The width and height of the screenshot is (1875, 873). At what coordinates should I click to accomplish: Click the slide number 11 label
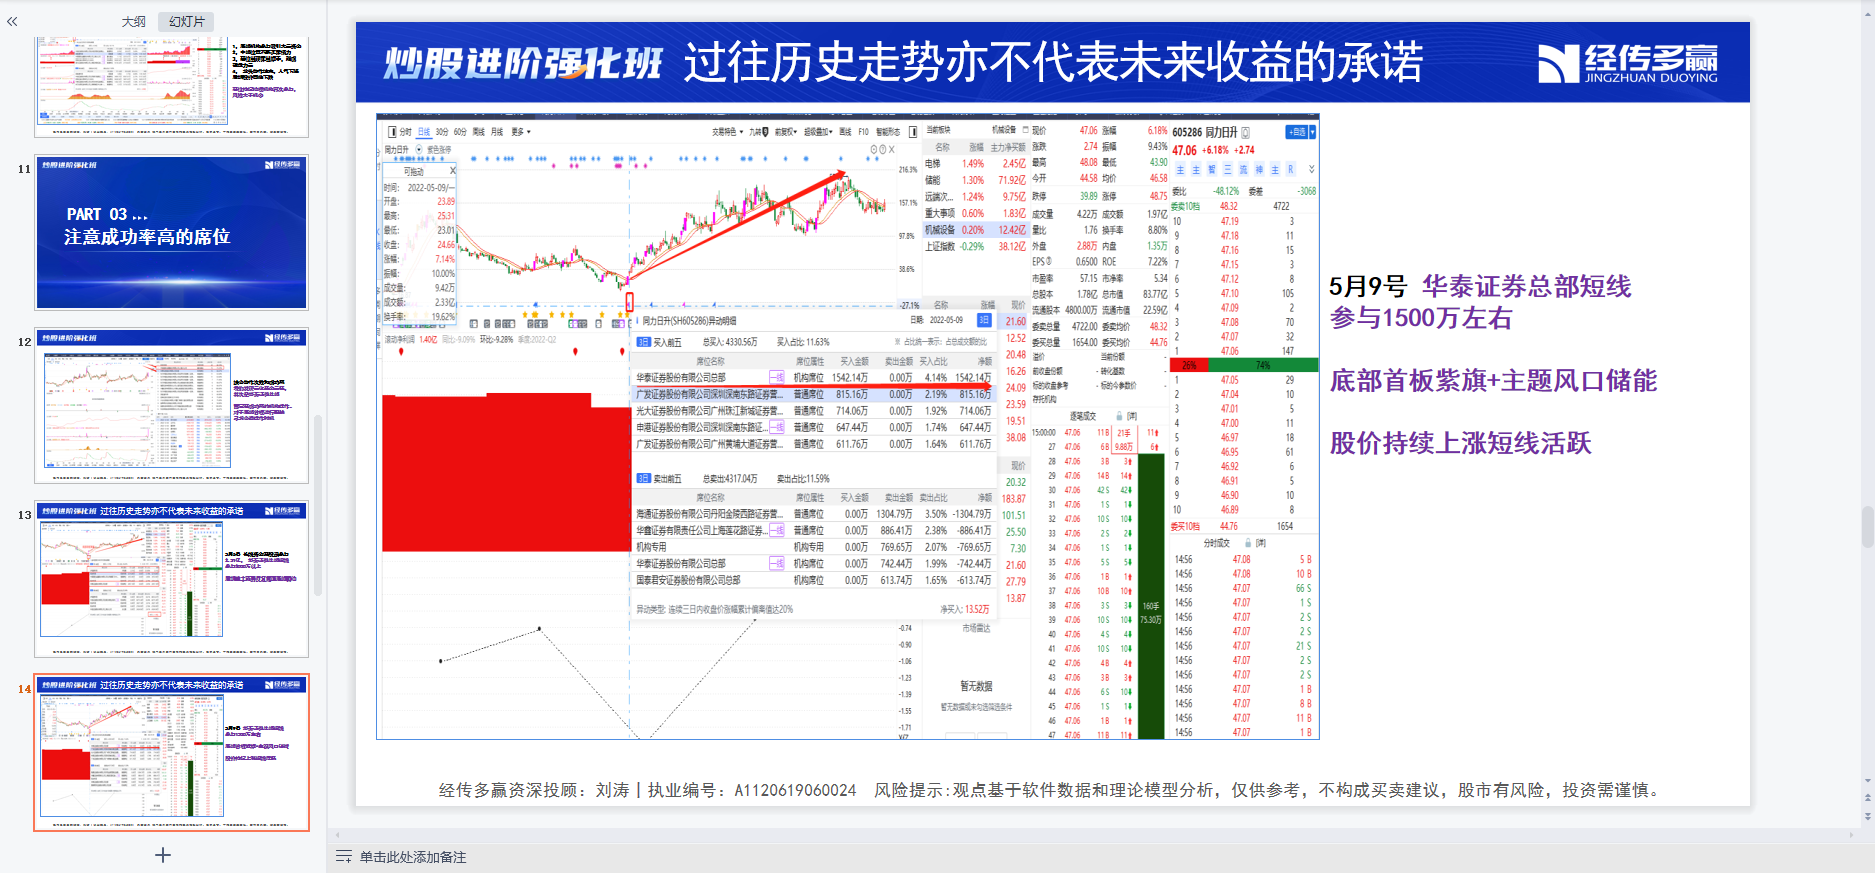coord(24,169)
